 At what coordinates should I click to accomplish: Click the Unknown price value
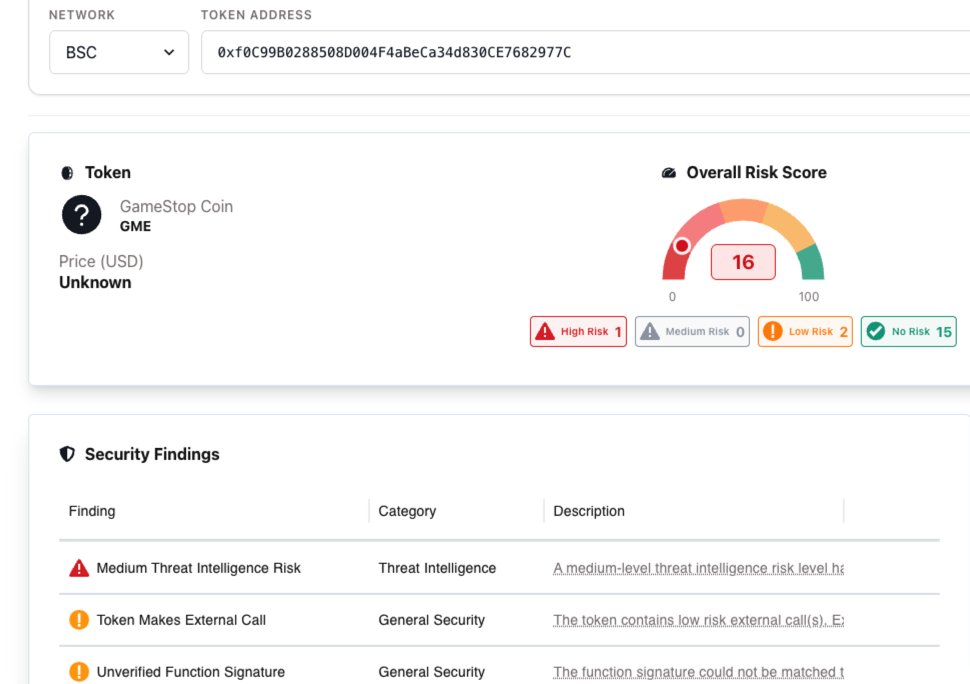click(95, 283)
